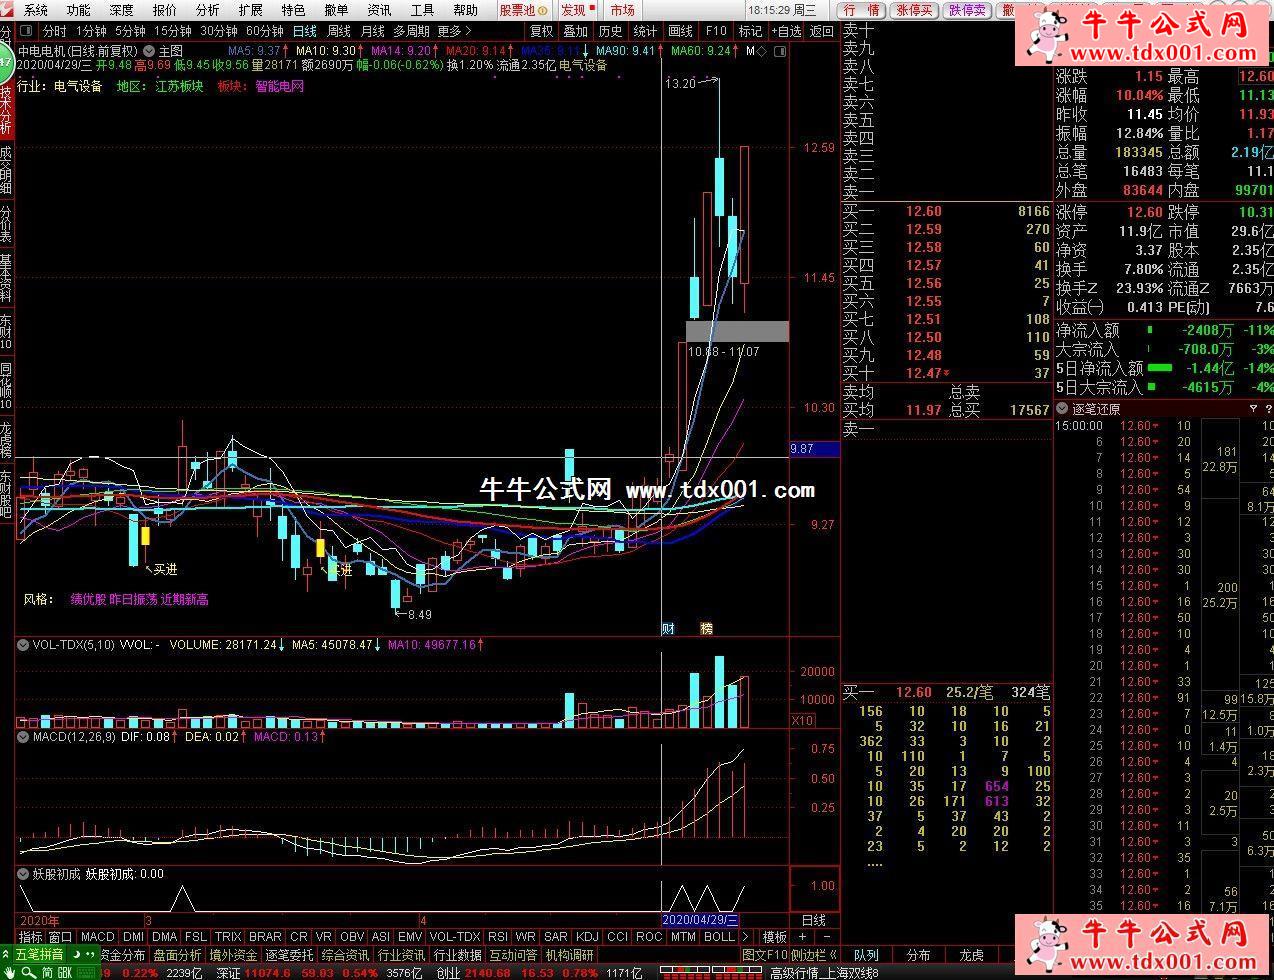Image resolution: width=1274 pixels, height=980 pixels.
Task: Open the 龙虎榜 sidebar tab
Action: (6, 438)
